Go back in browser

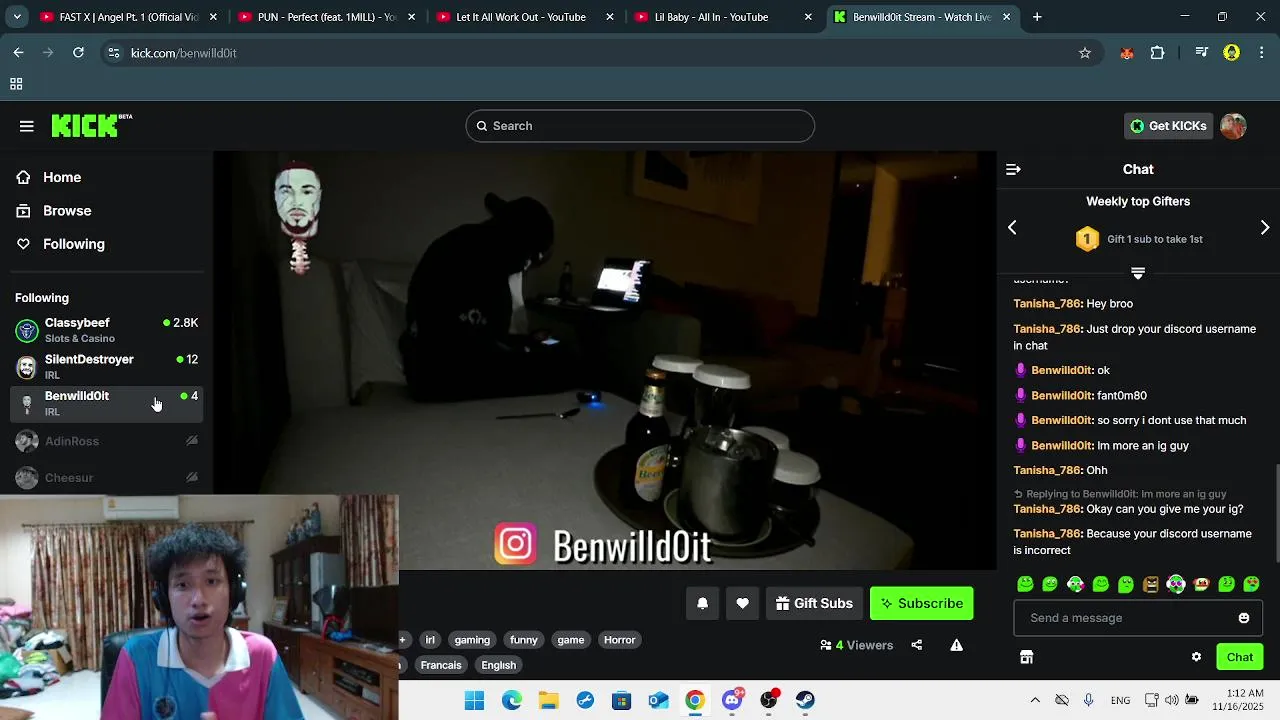(x=19, y=53)
